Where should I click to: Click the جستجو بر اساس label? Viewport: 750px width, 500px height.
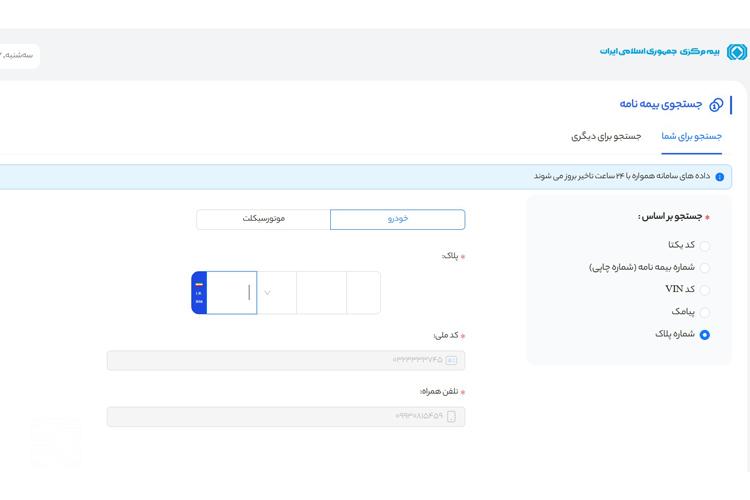click(x=670, y=217)
